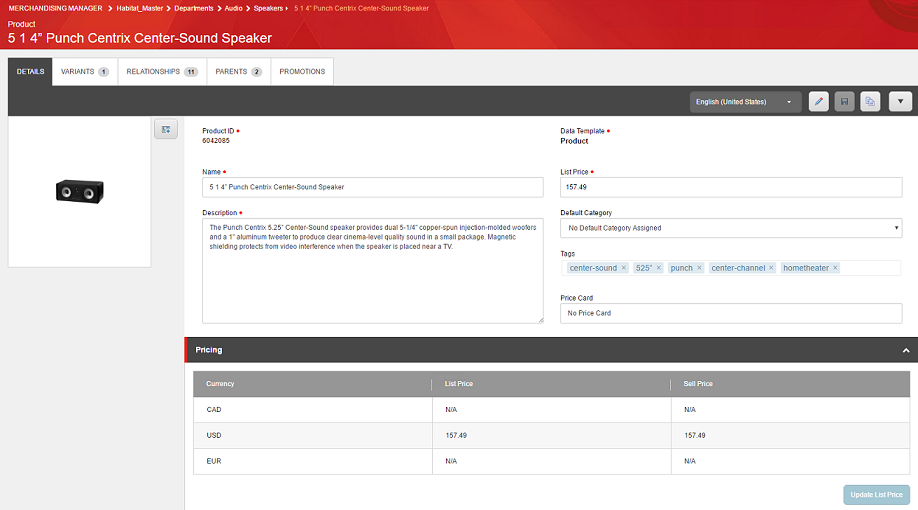Open Merchandising Manager breadcrumb link
Image resolution: width=918 pixels, height=510 pixels.
coord(55,8)
